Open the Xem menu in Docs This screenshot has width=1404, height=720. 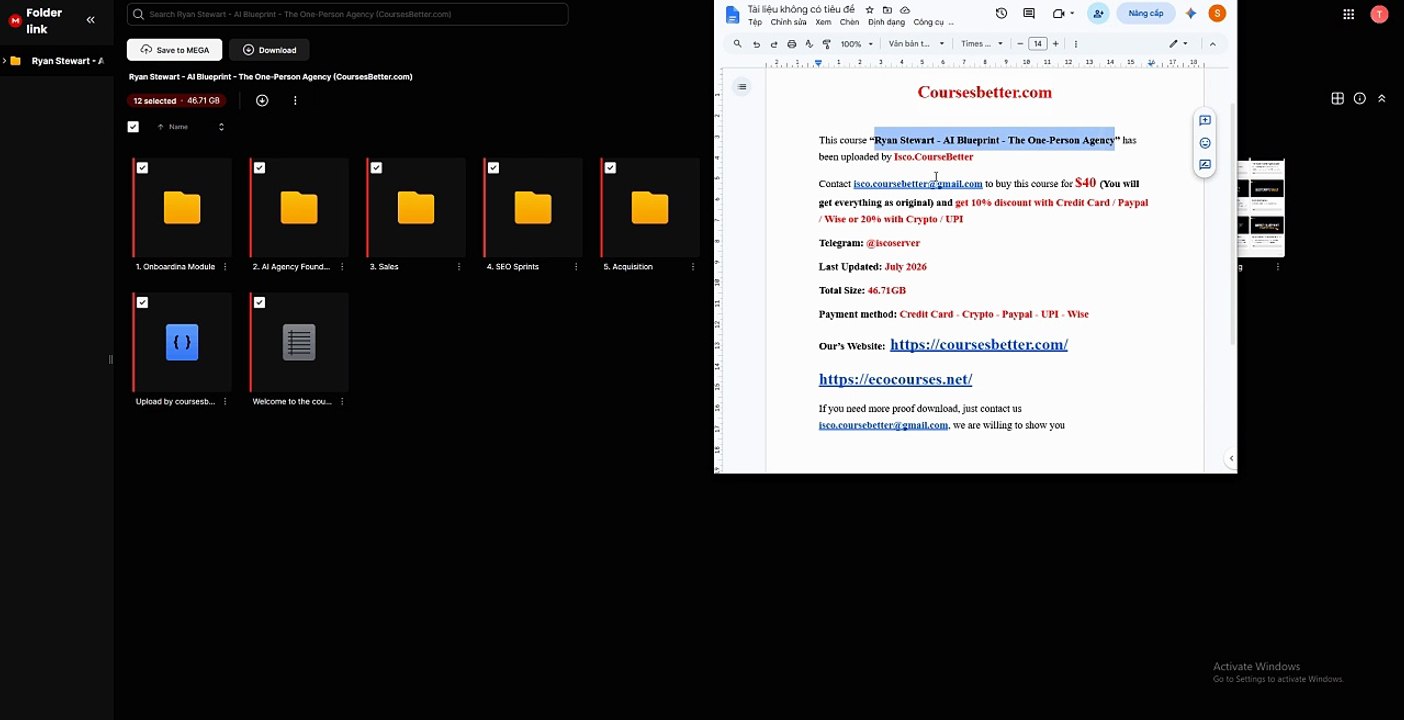click(823, 22)
